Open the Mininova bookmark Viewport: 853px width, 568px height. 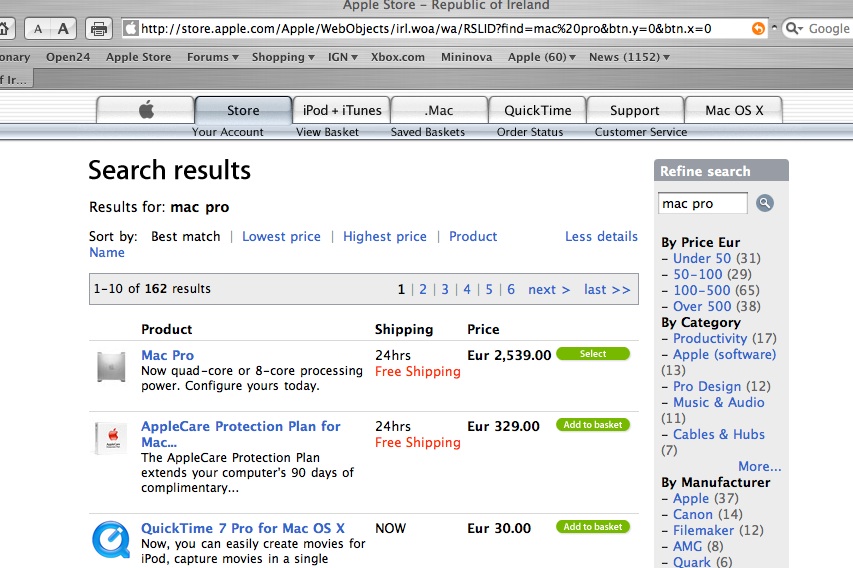467,57
